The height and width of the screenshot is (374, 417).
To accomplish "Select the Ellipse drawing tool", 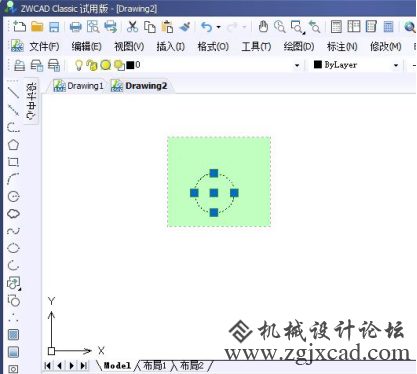I will [13, 248].
